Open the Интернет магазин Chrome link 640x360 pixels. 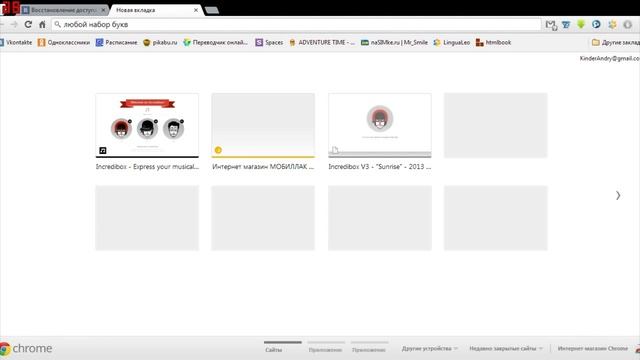click(593, 349)
